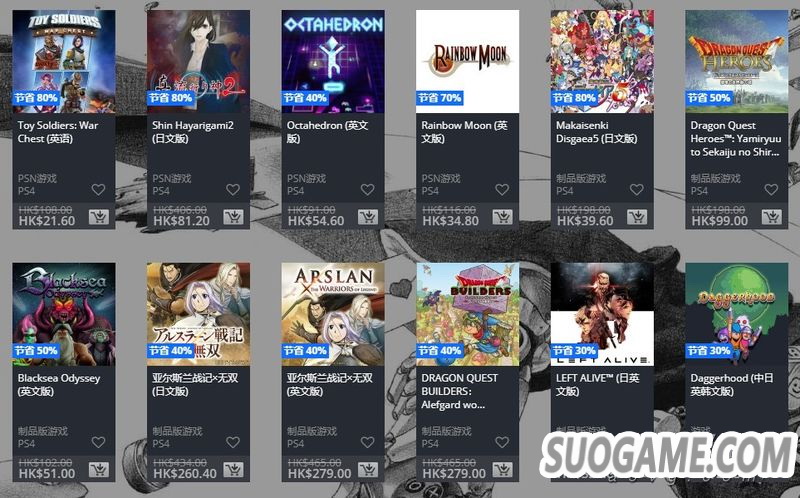This screenshot has width=800, height=498.
Task: Open Blacksea Odyssey title link
Action: (59, 385)
